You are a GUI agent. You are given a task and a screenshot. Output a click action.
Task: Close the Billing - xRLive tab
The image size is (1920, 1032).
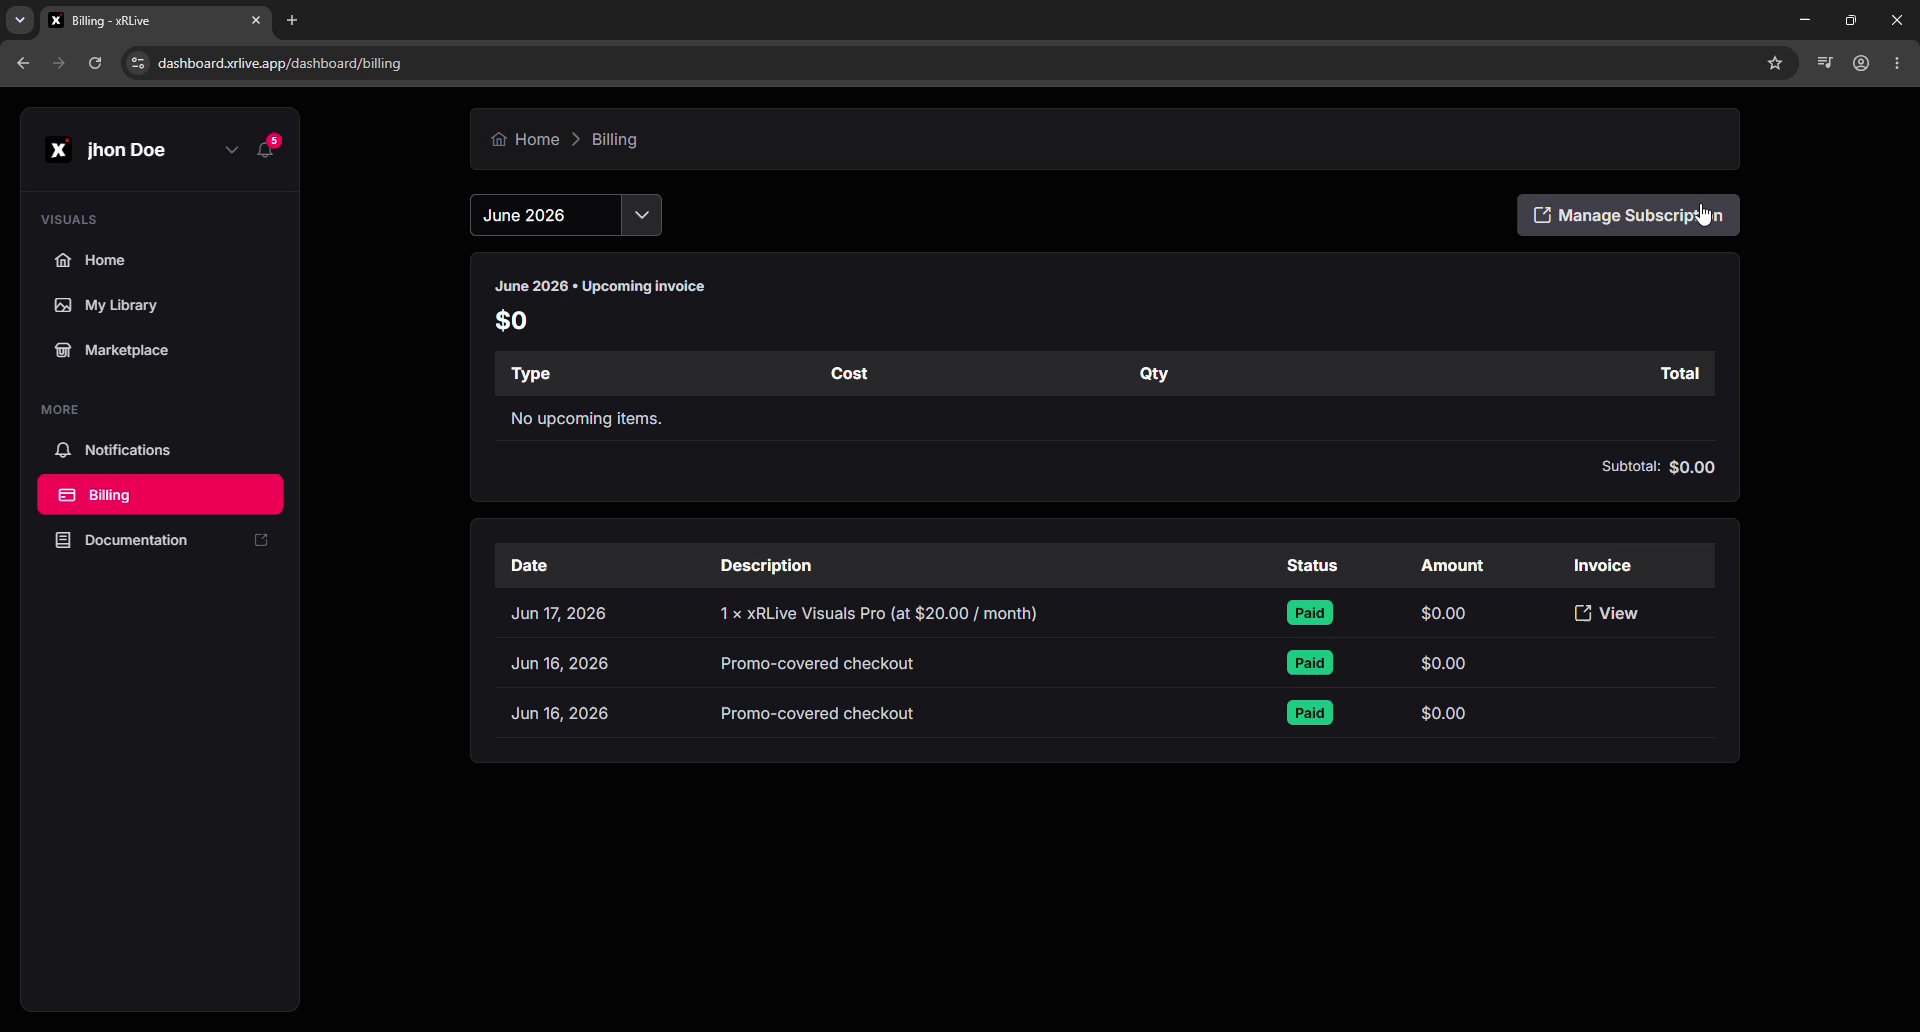point(256,20)
